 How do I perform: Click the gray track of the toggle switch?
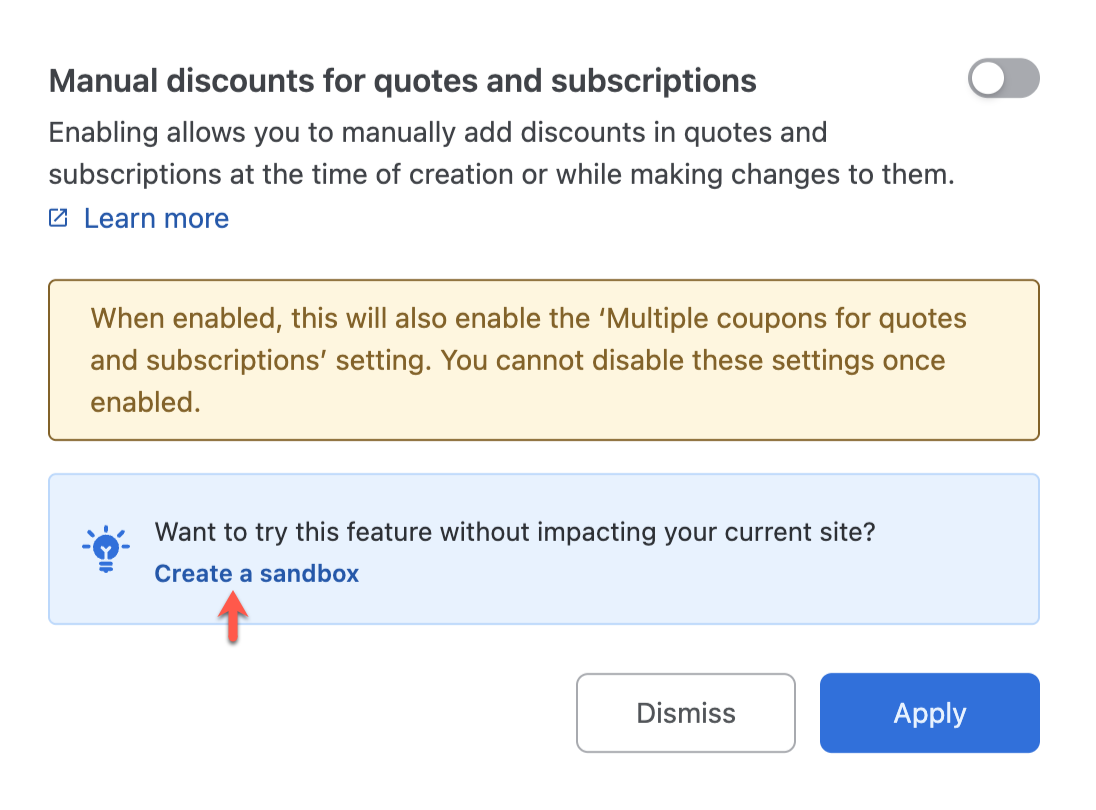pyautogui.click(x=1022, y=79)
